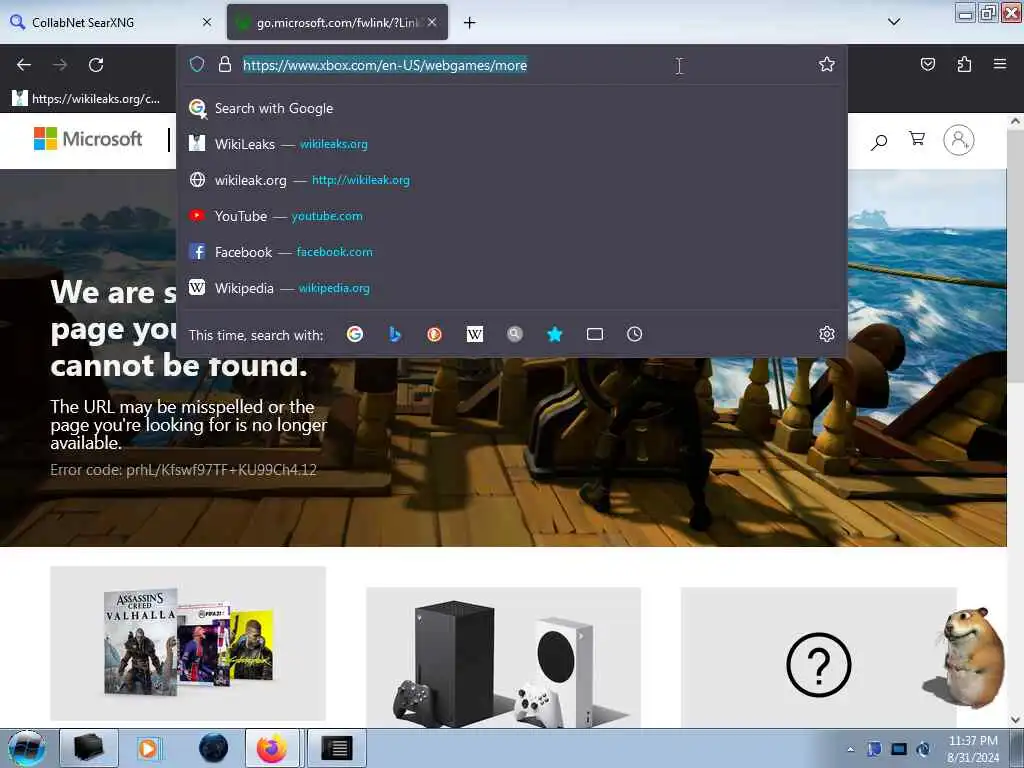Search this time with Bing icon
Screen dimensions: 1024x768
(394, 334)
